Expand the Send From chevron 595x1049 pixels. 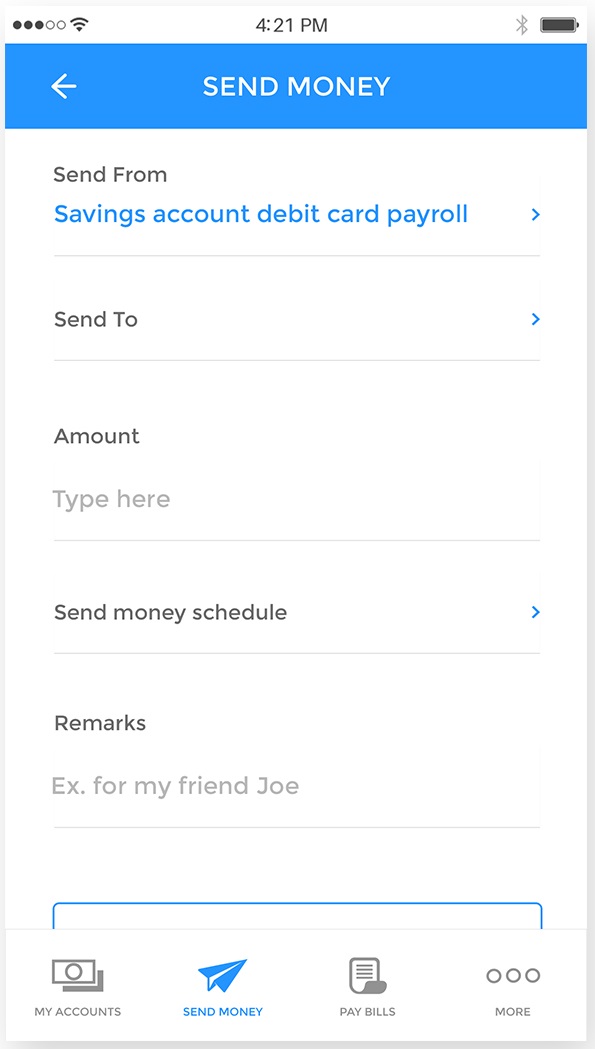tap(535, 215)
